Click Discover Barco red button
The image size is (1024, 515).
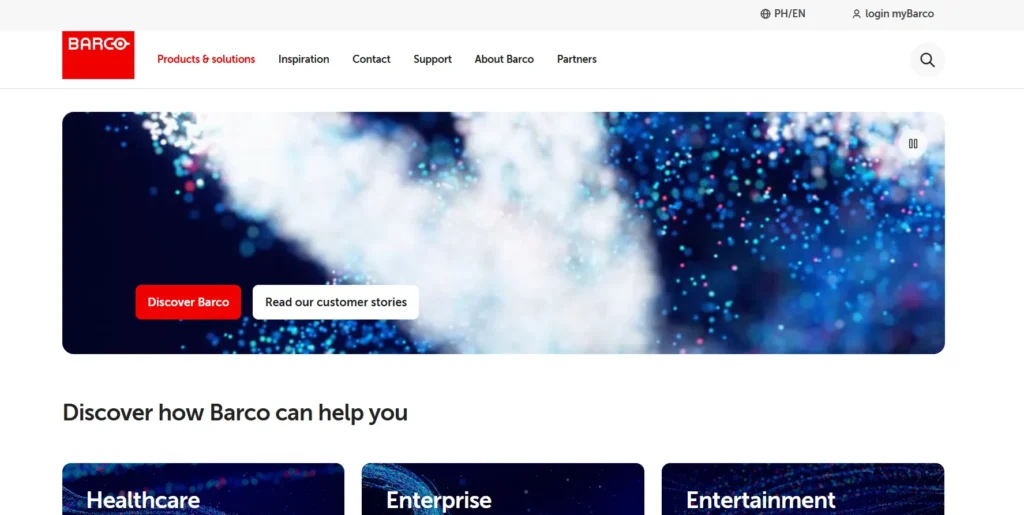188,302
